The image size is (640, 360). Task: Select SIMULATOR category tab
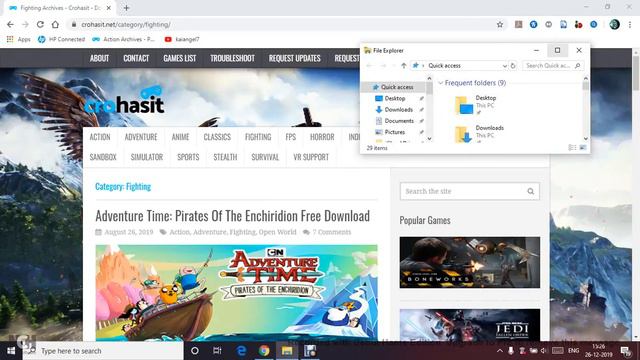pos(147,157)
